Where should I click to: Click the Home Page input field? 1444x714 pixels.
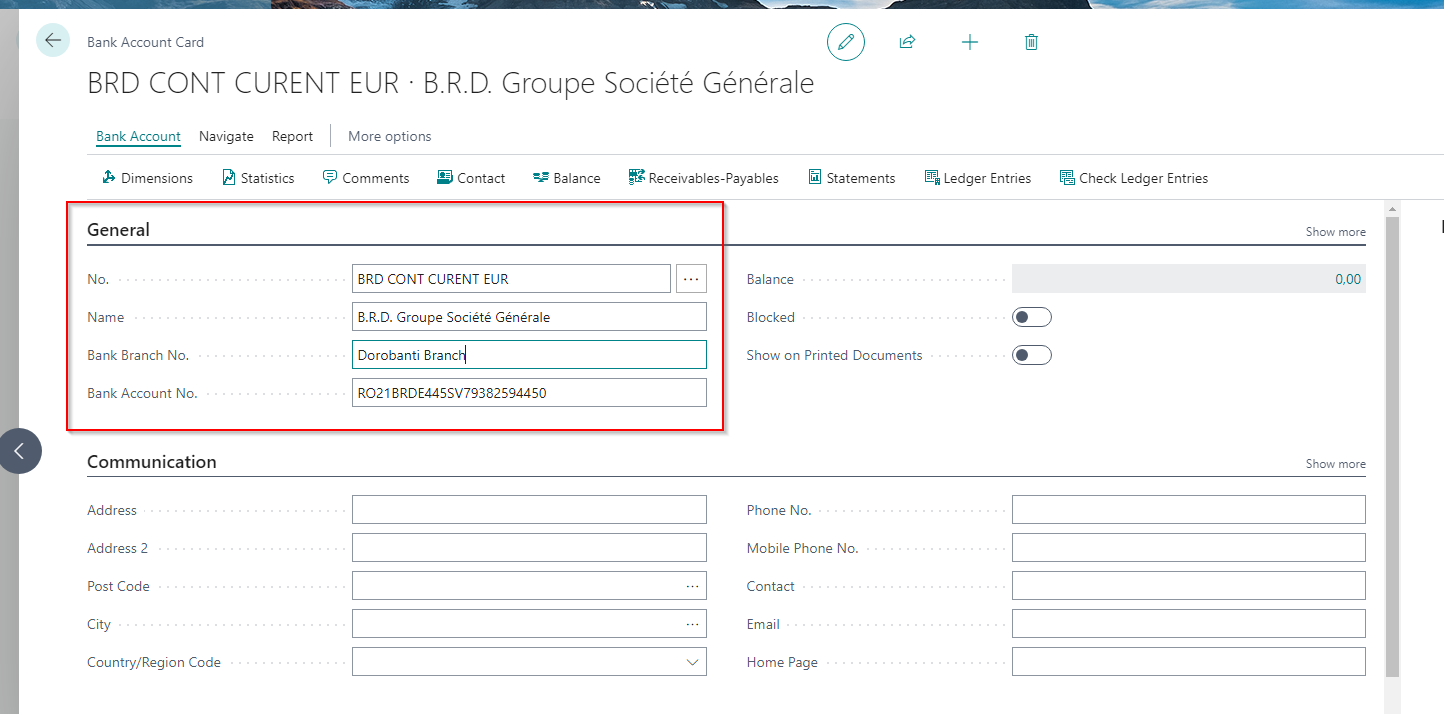coord(1189,662)
